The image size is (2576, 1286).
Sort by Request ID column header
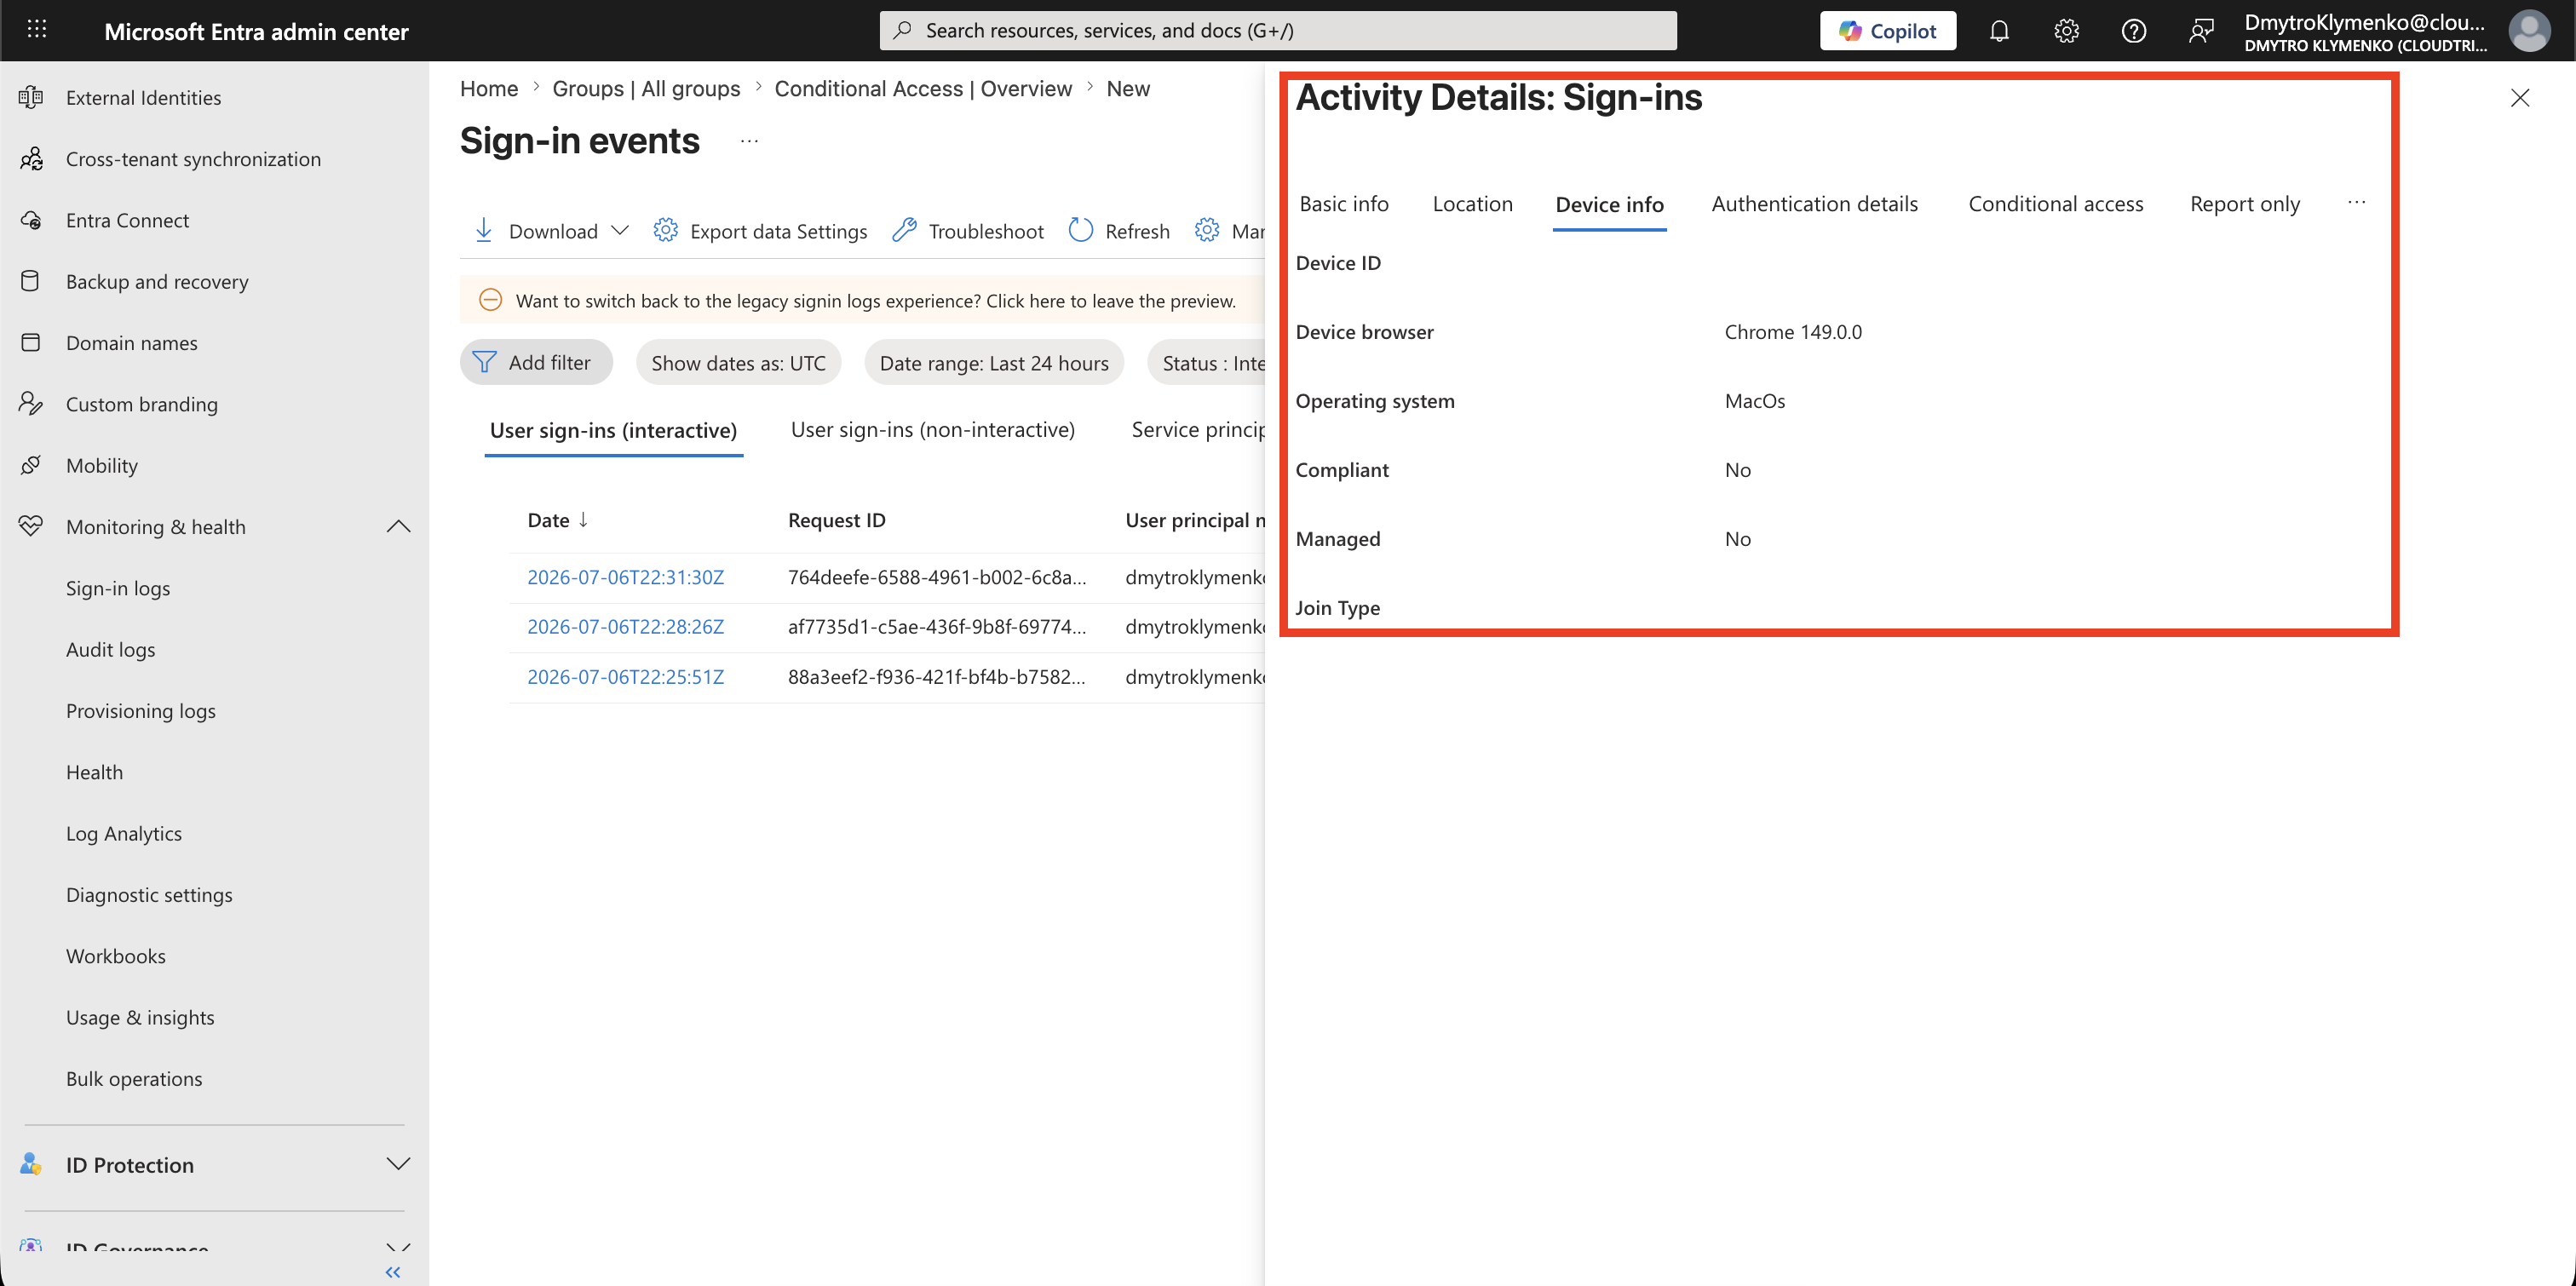coord(836,520)
